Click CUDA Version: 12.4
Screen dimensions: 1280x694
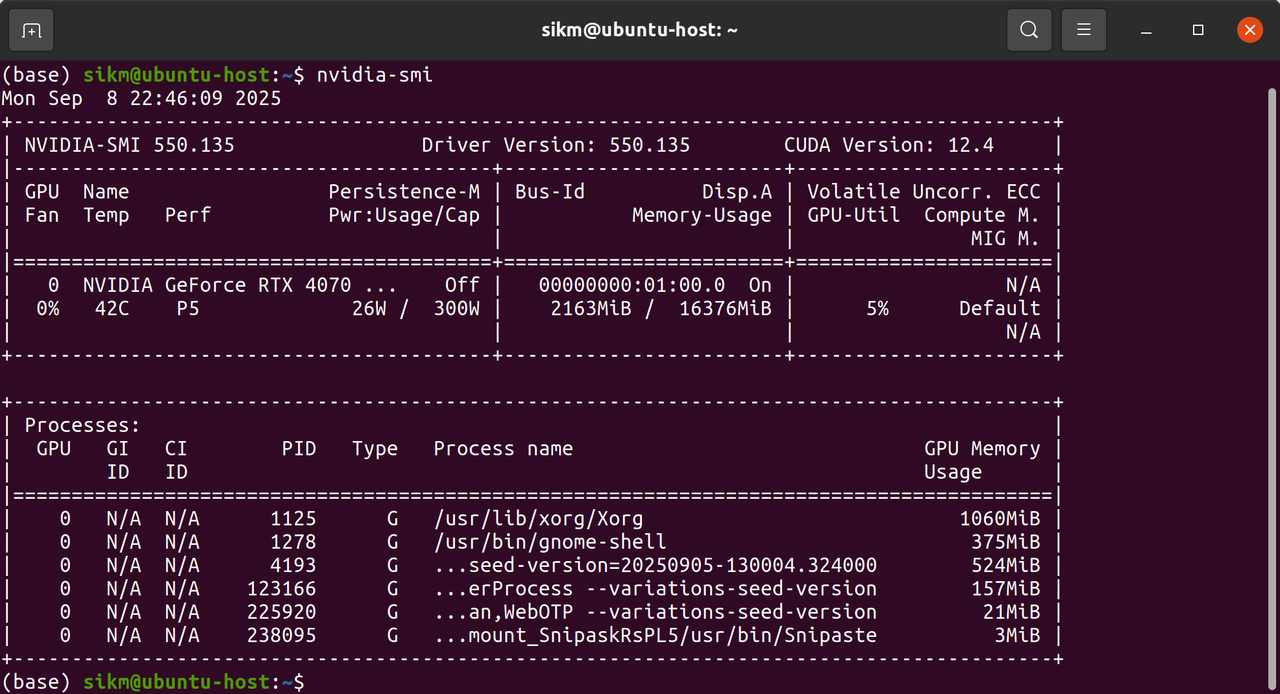pyautogui.click(x=889, y=145)
